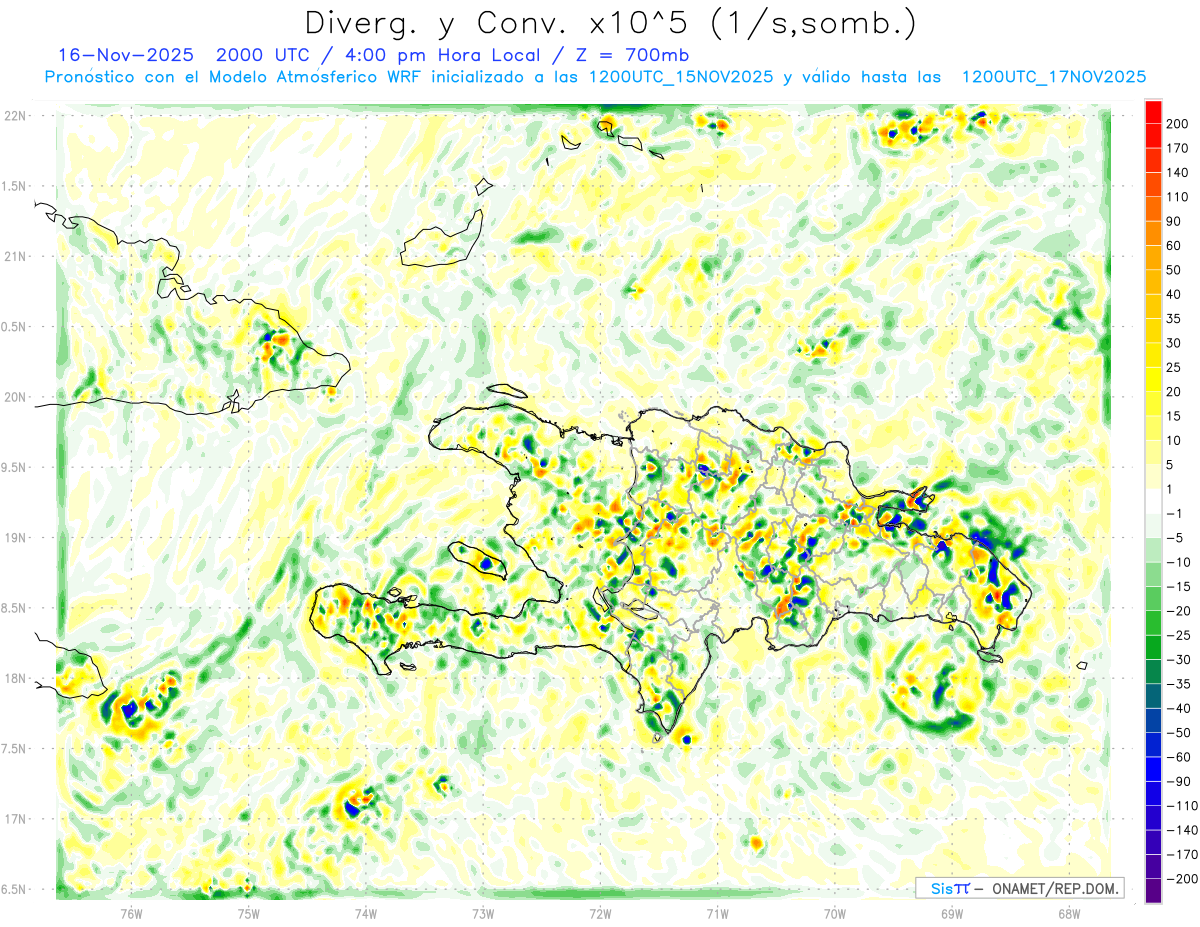The width and height of the screenshot is (1200, 927).
Task: Click the "17N" latitude label
Action: (x=14, y=819)
